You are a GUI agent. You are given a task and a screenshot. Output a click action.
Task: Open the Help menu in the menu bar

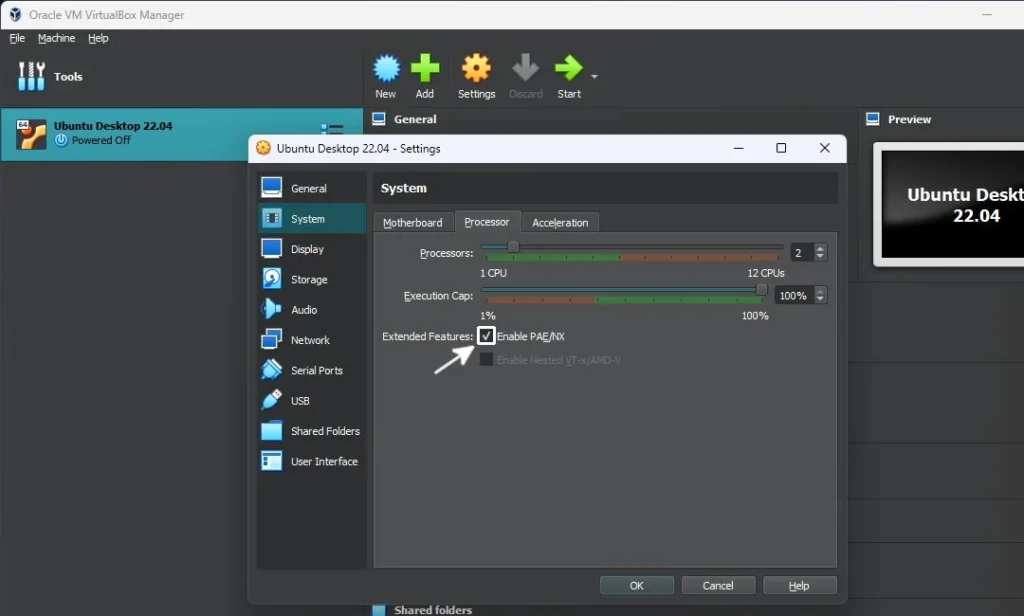(98, 38)
